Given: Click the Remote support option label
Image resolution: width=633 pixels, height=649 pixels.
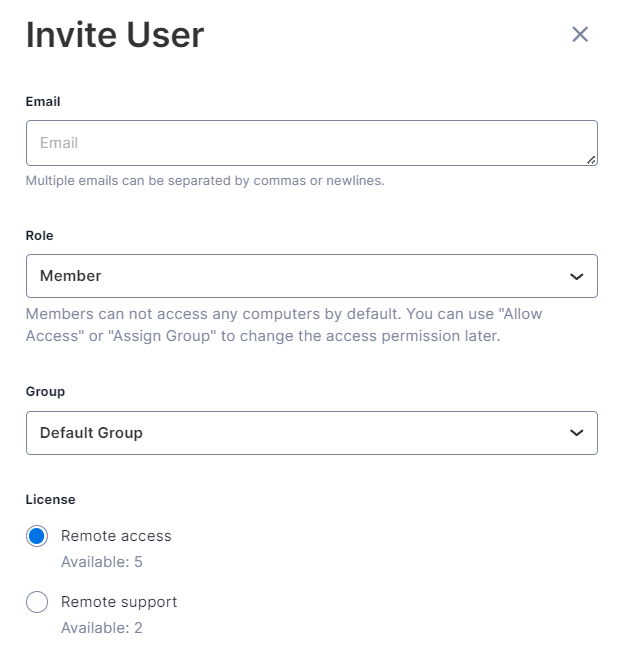Looking at the screenshot, I should [119, 602].
